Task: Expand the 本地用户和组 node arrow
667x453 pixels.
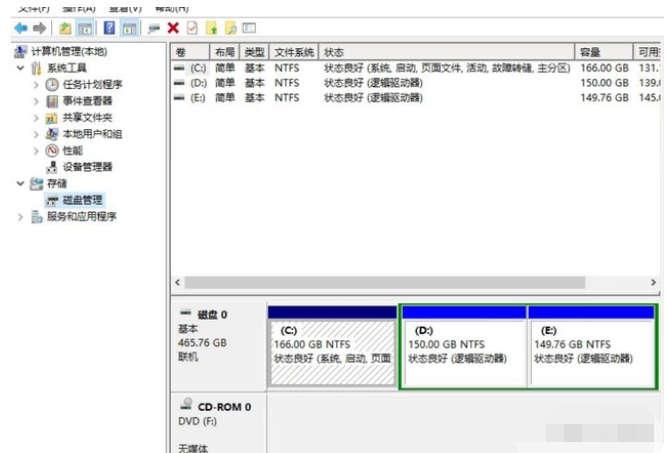Action: (x=36, y=134)
